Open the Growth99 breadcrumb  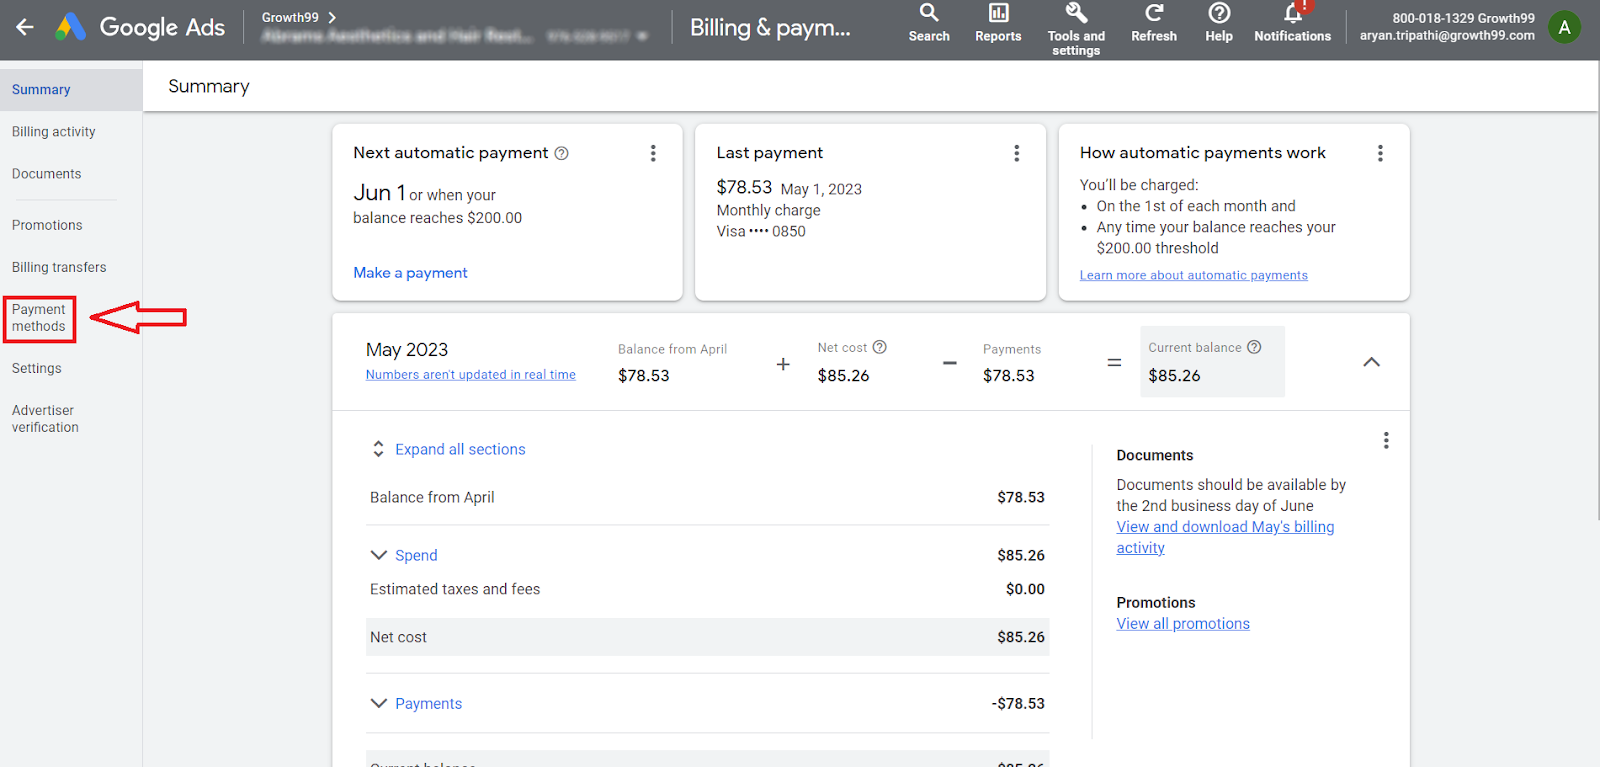pyautogui.click(x=299, y=17)
